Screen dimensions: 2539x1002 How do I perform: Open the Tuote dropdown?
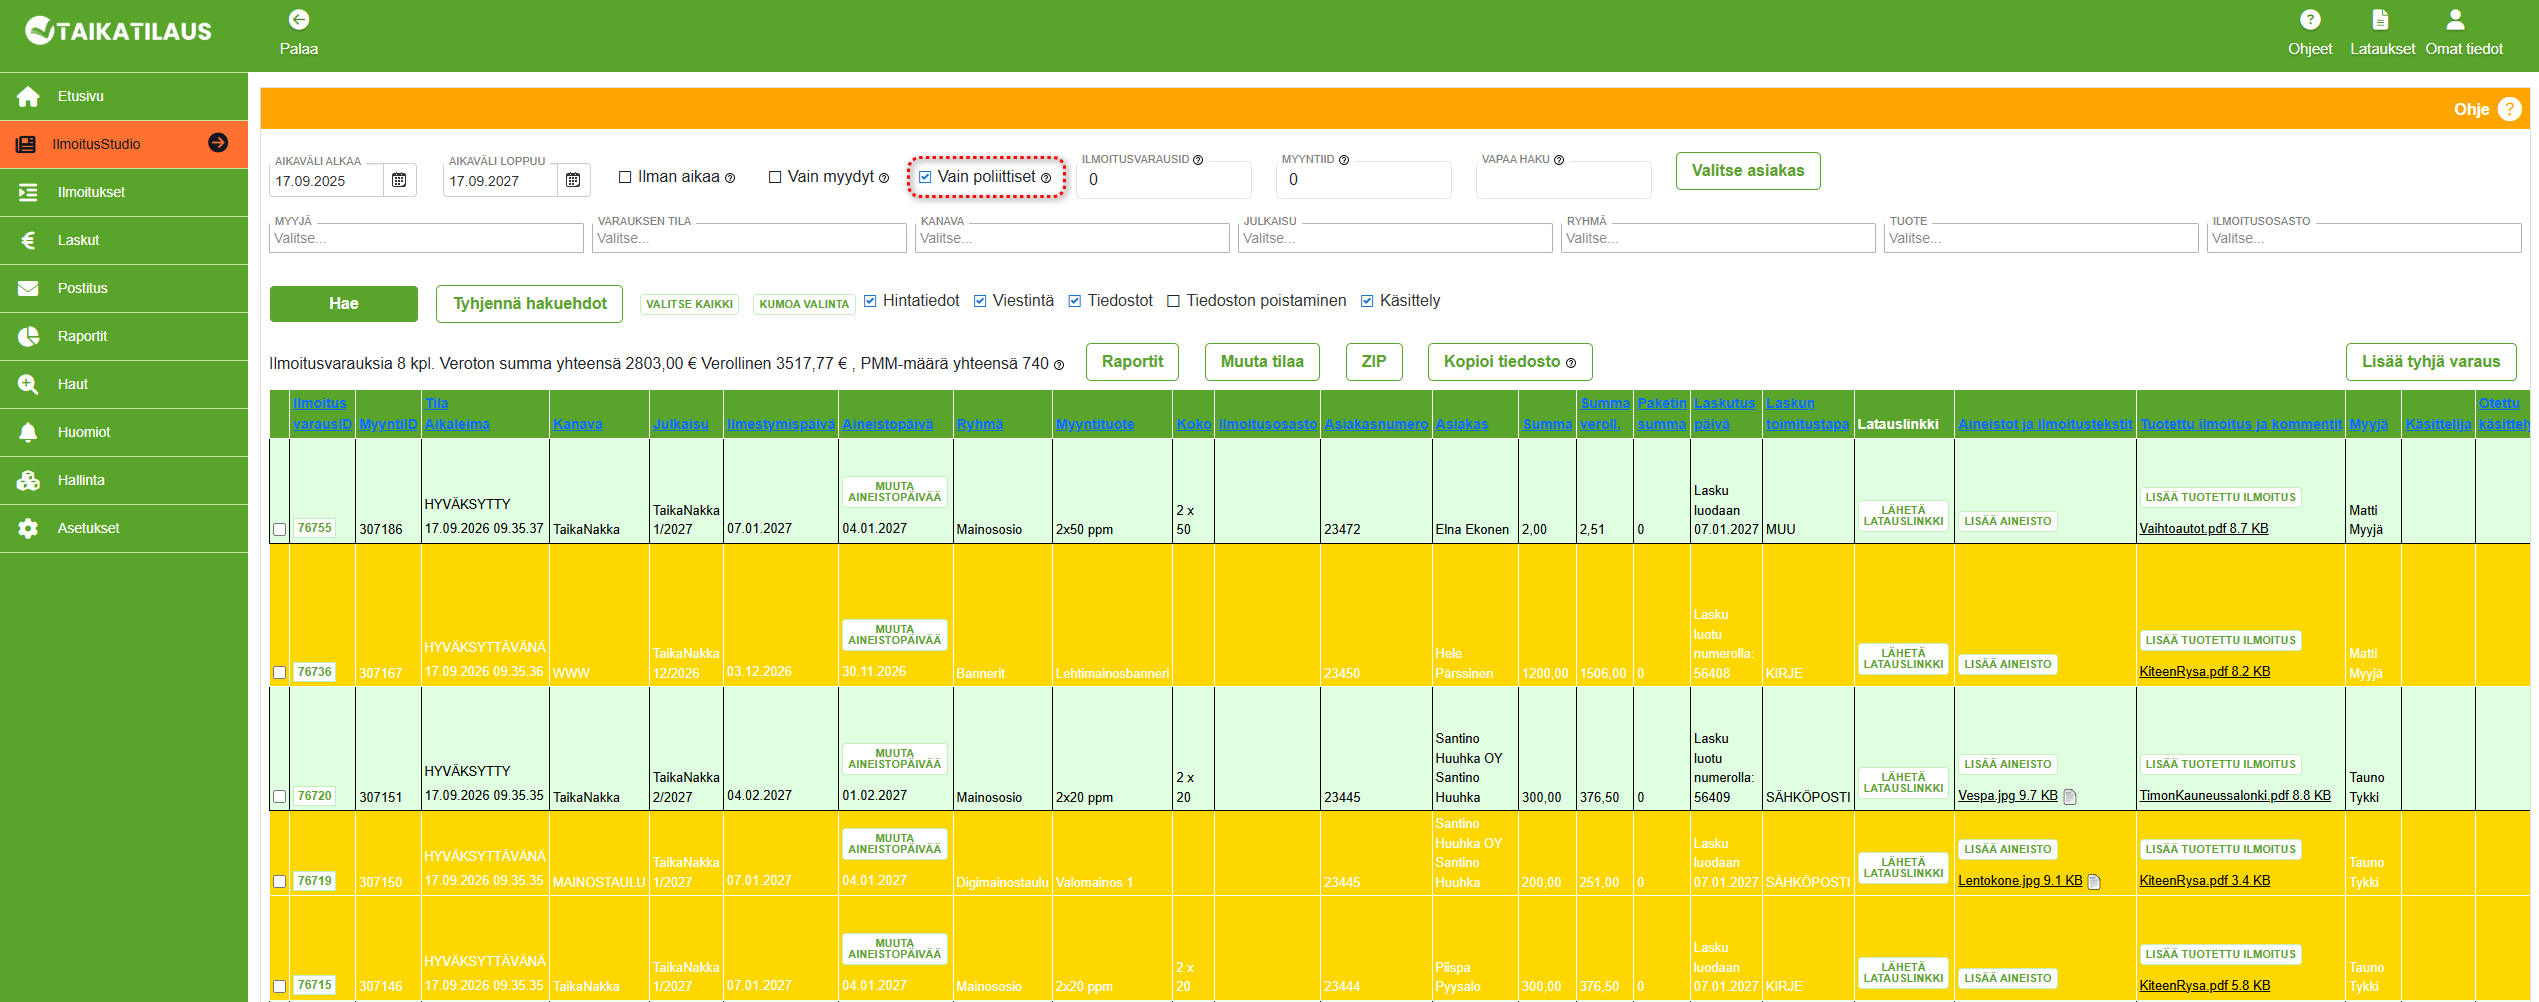pos(2042,238)
